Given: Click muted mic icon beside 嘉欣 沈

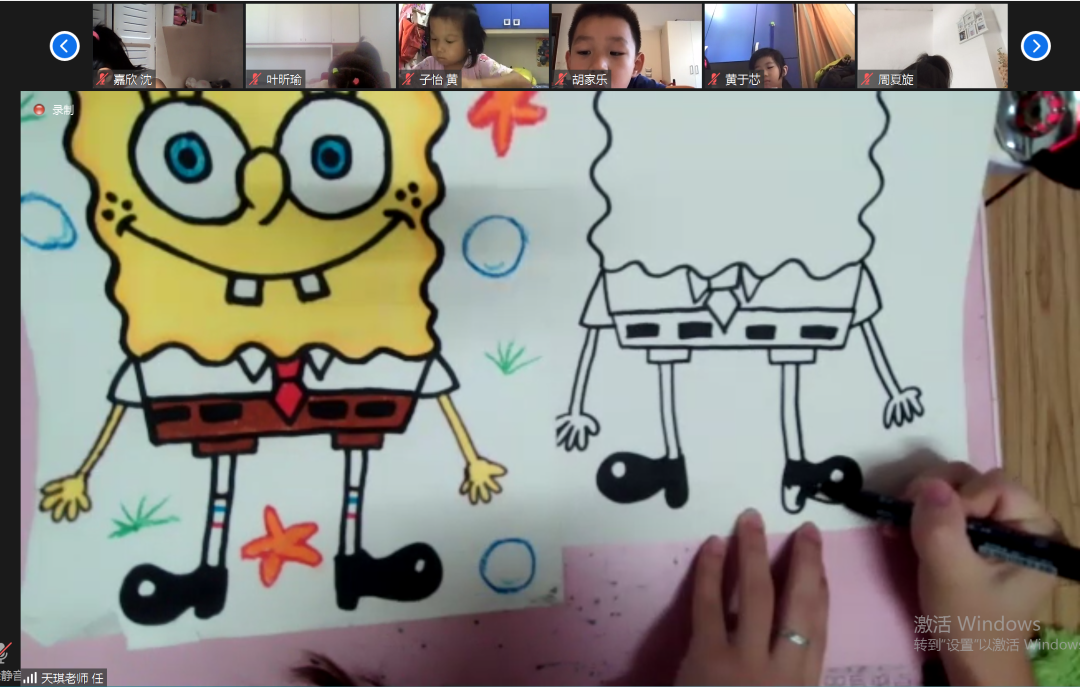Looking at the screenshot, I should (x=103, y=79).
